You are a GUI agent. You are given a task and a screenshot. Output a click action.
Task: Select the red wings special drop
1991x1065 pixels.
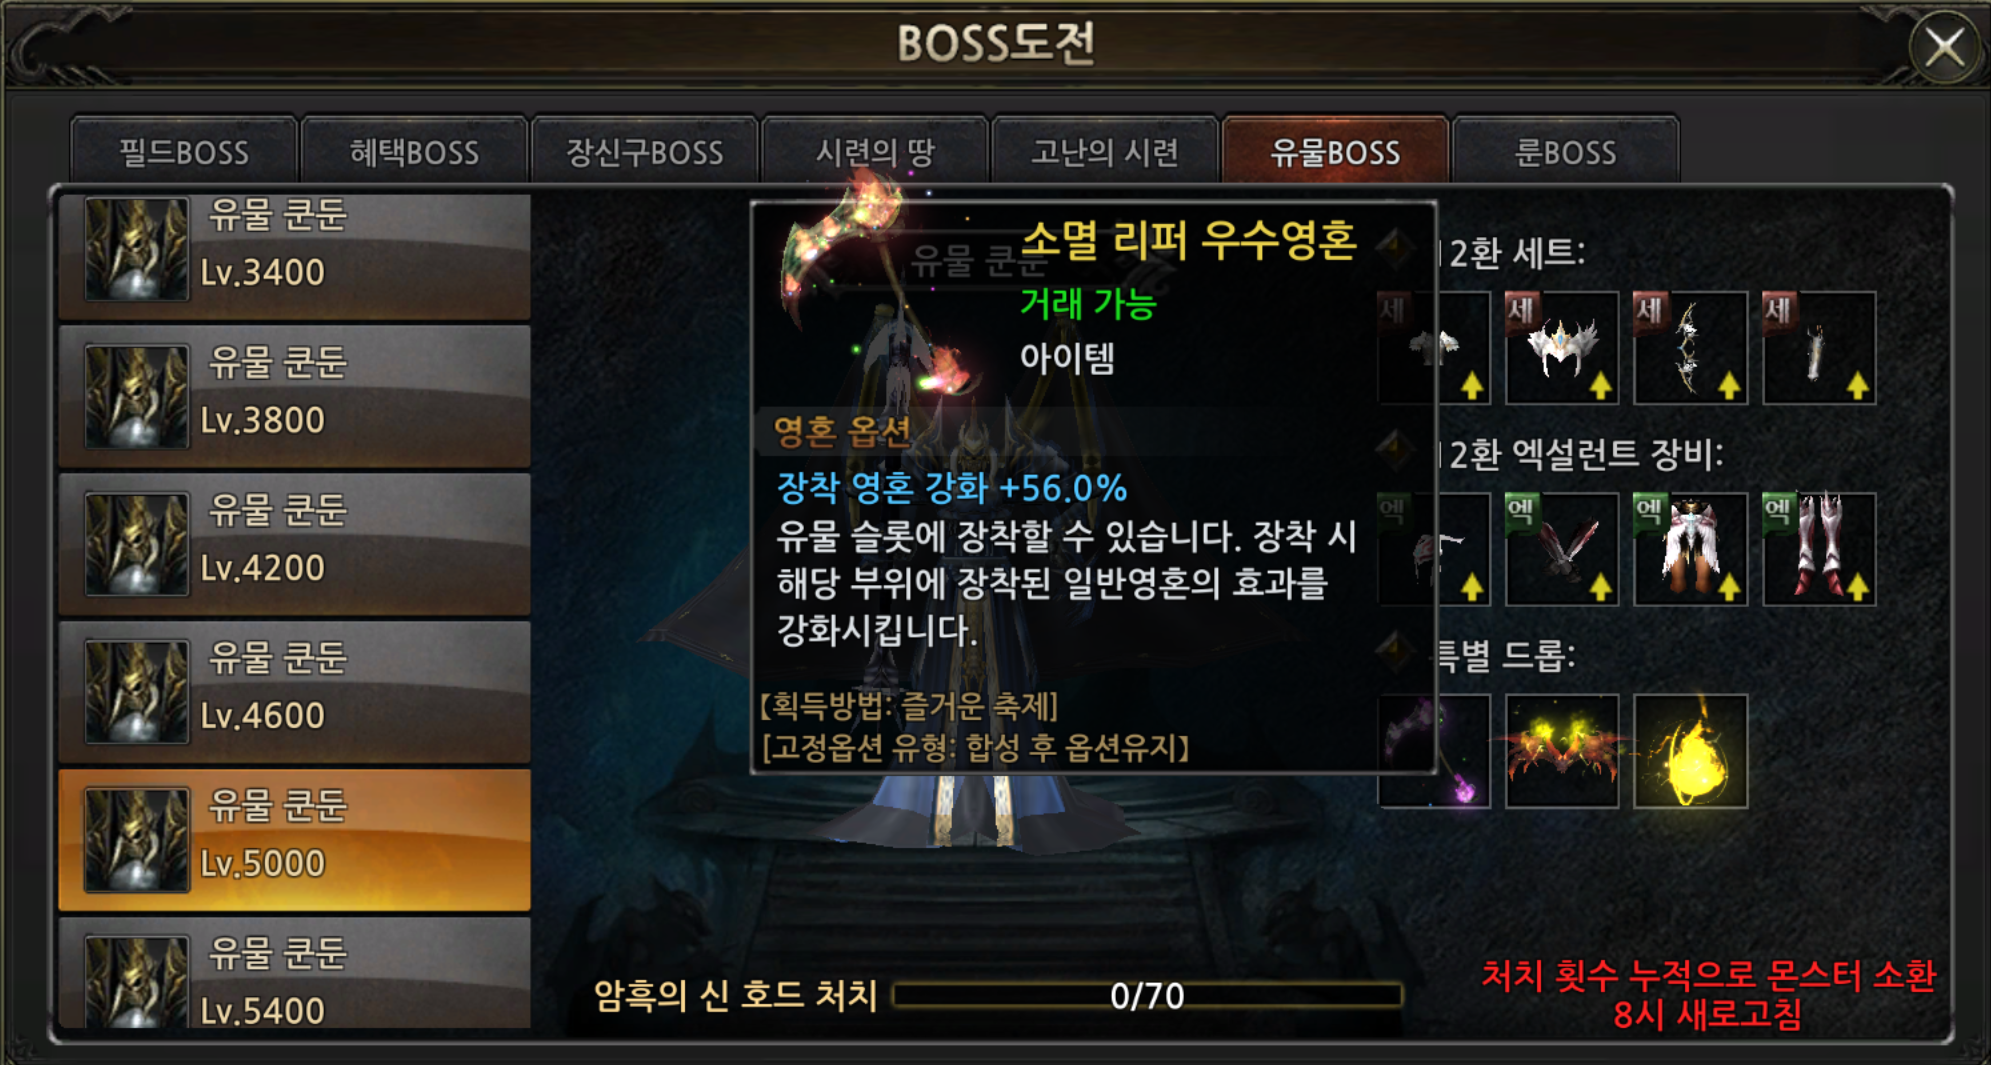(x=1561, y=751)
